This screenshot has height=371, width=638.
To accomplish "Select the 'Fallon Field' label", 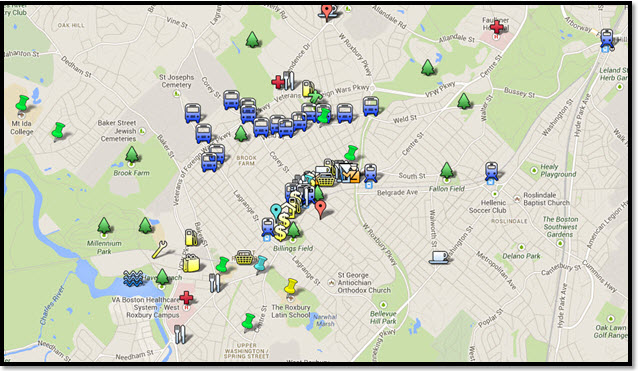I will tap(447, 189).
